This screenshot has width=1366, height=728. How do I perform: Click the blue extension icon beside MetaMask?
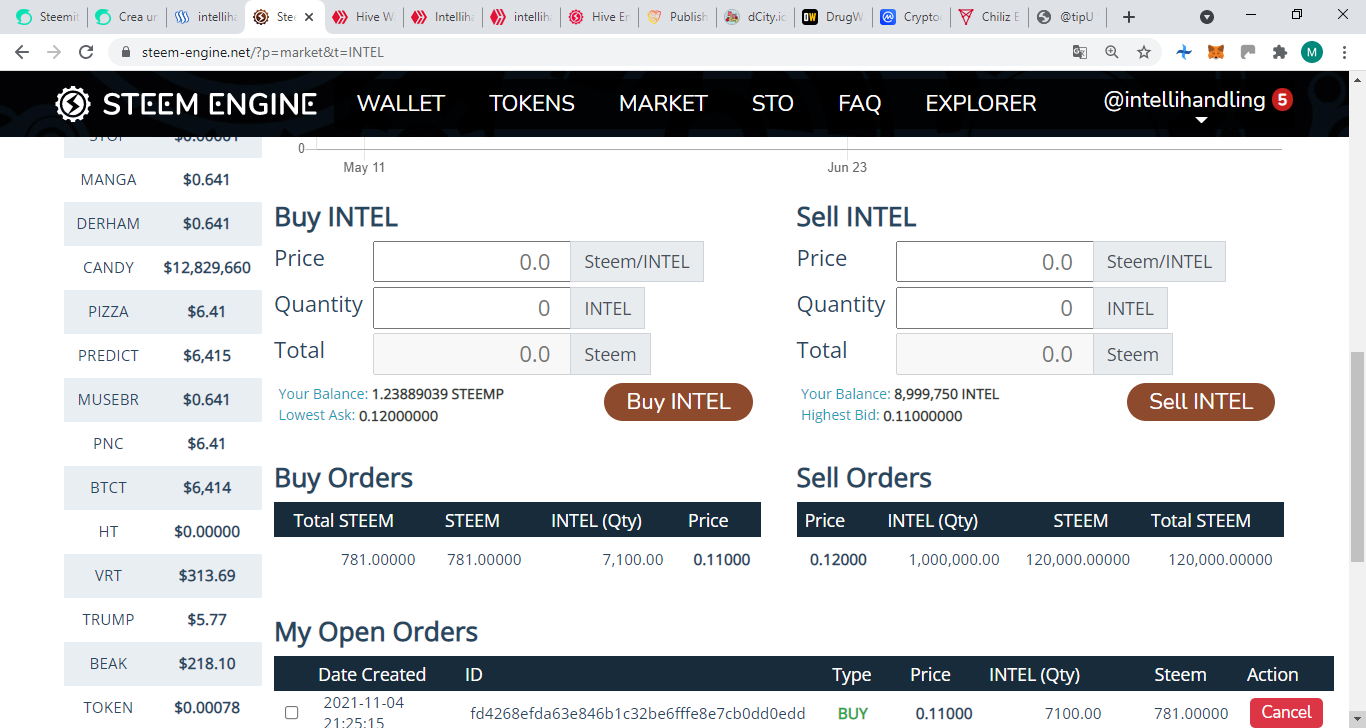click(1184, 52)
